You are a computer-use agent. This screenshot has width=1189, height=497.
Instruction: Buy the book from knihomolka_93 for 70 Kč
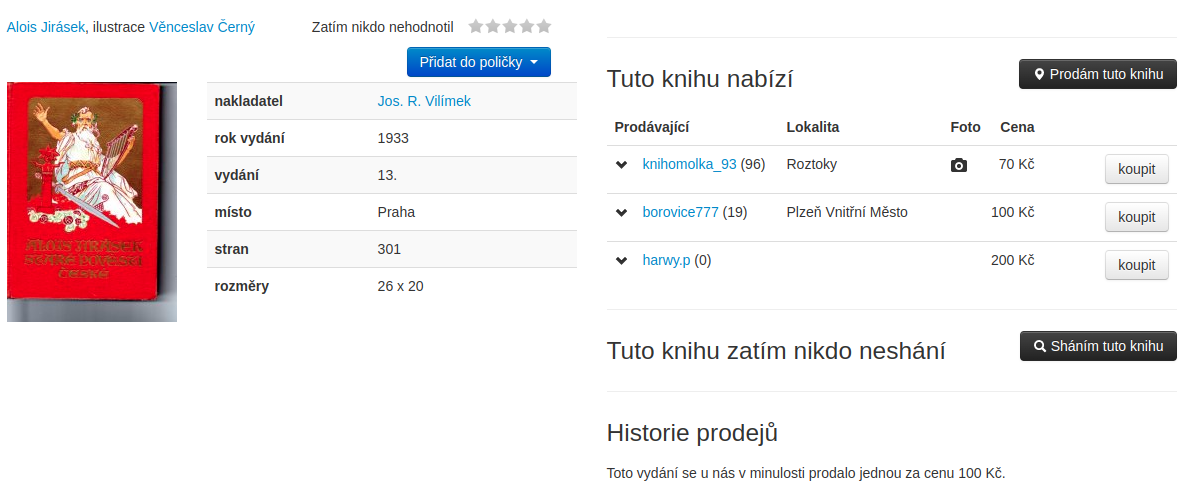(x=1136, y=169)
